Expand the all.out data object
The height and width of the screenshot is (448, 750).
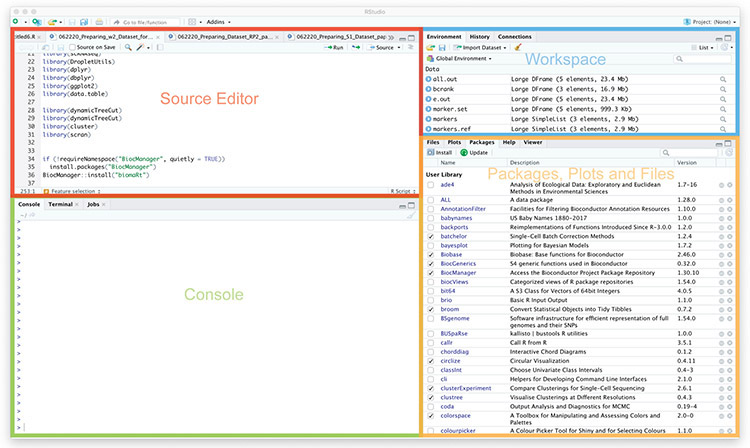pos(429,79)
